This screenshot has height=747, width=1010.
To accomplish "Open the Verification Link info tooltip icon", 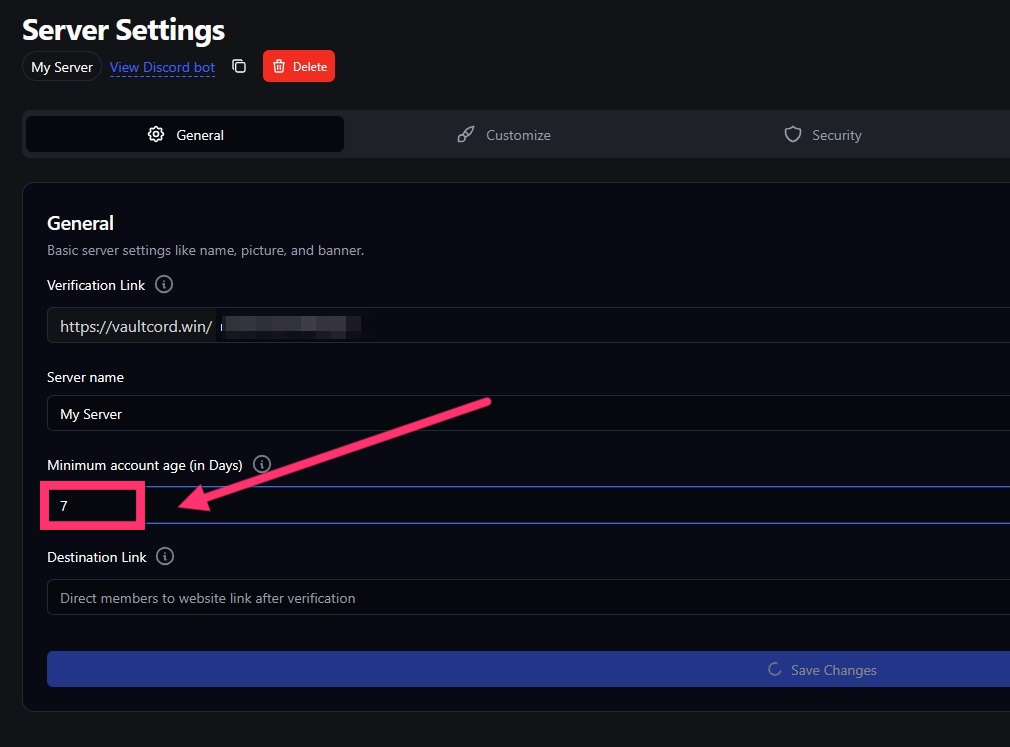I will coord(164,285).
